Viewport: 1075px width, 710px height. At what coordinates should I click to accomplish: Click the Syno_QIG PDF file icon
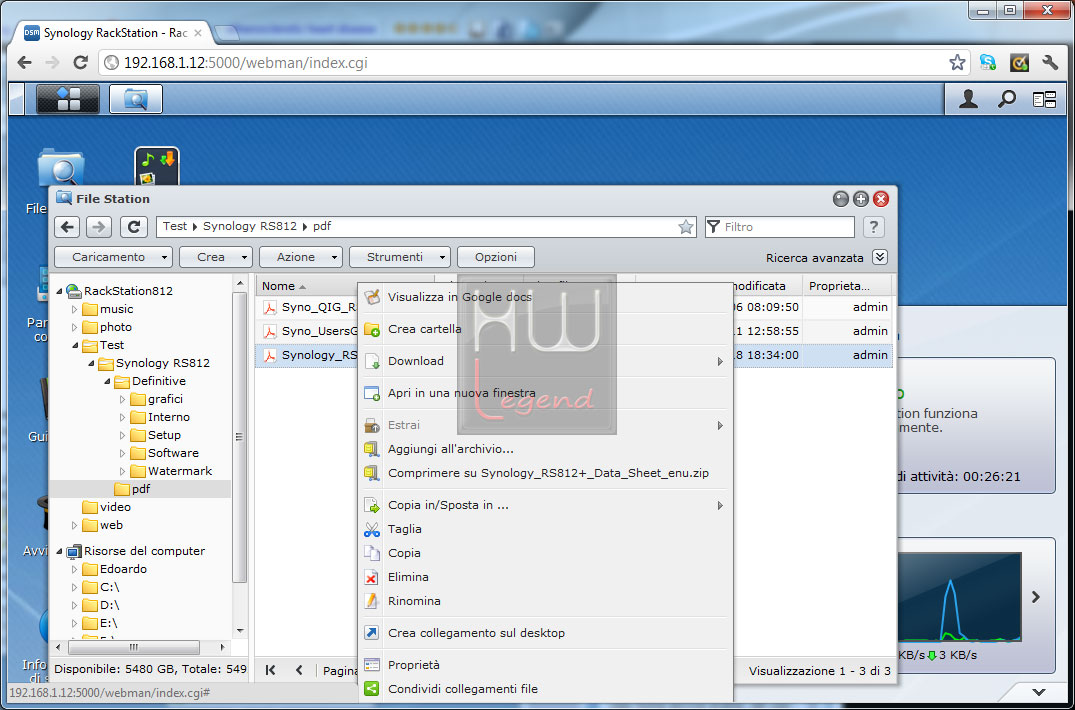[270, 308]
